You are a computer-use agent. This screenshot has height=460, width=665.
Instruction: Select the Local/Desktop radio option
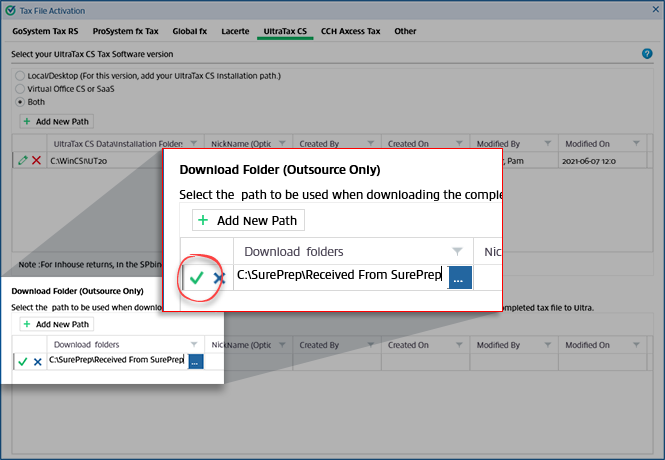[20, 76]
